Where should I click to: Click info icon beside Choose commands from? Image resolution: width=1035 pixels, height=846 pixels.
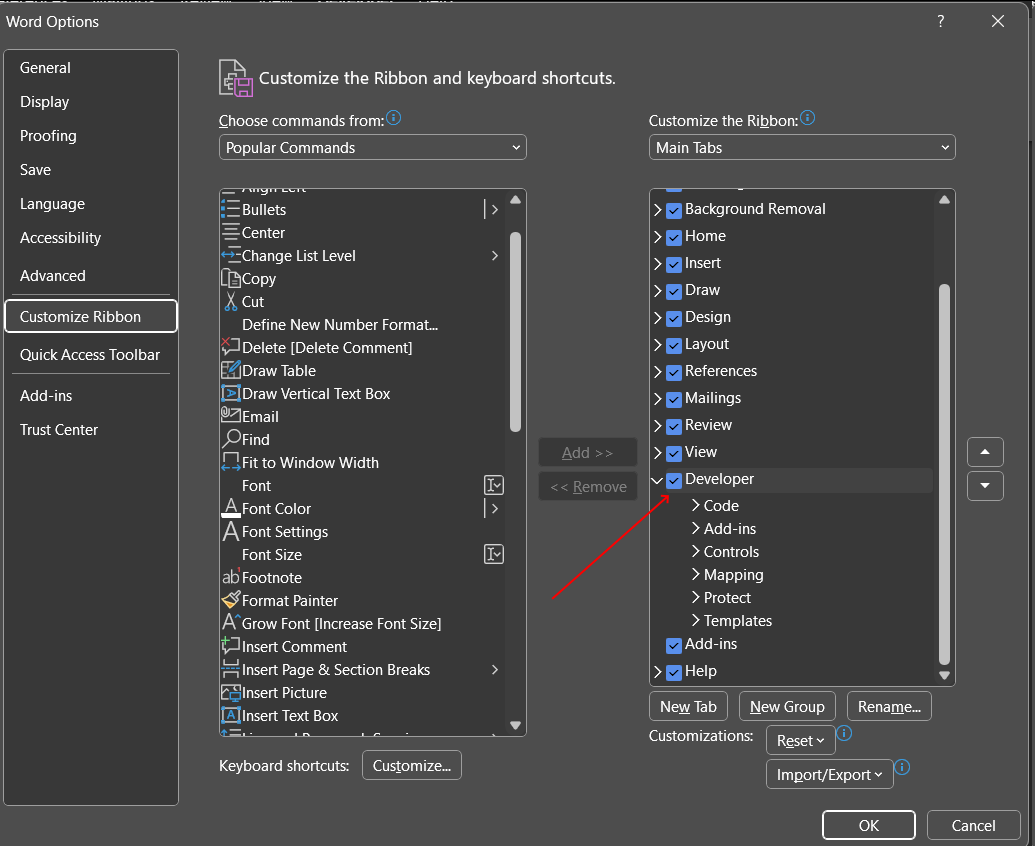pos(393,118)
